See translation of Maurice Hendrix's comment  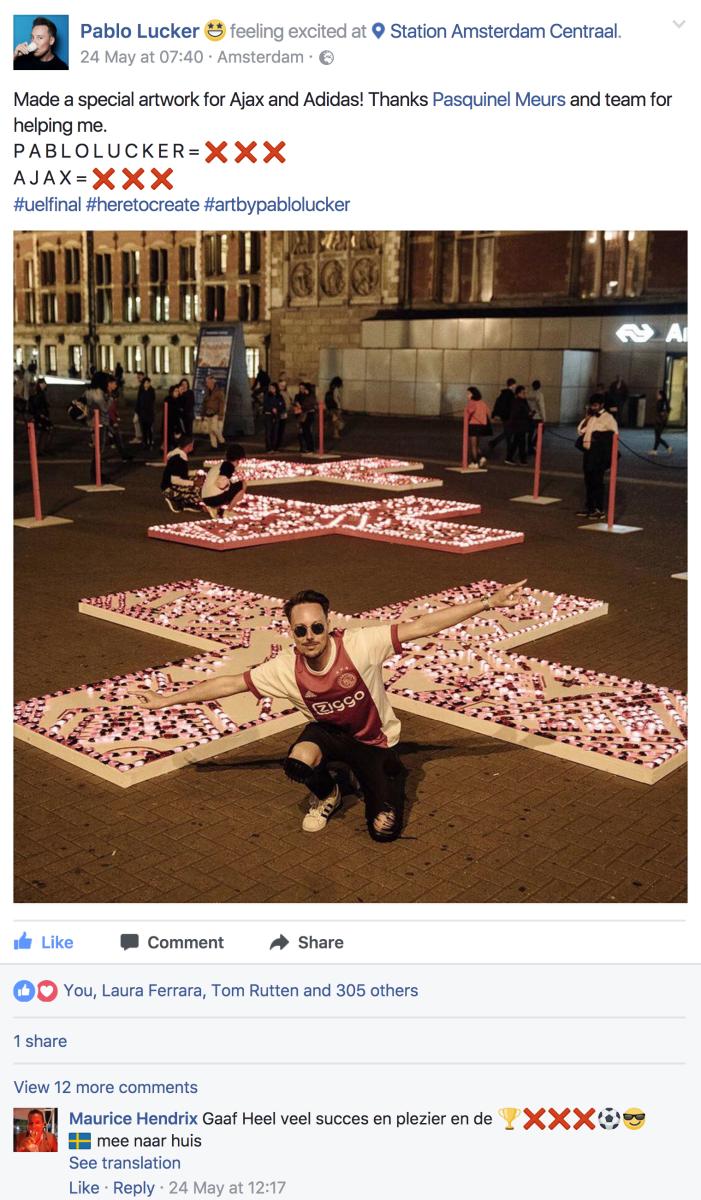click(125, 1163)
